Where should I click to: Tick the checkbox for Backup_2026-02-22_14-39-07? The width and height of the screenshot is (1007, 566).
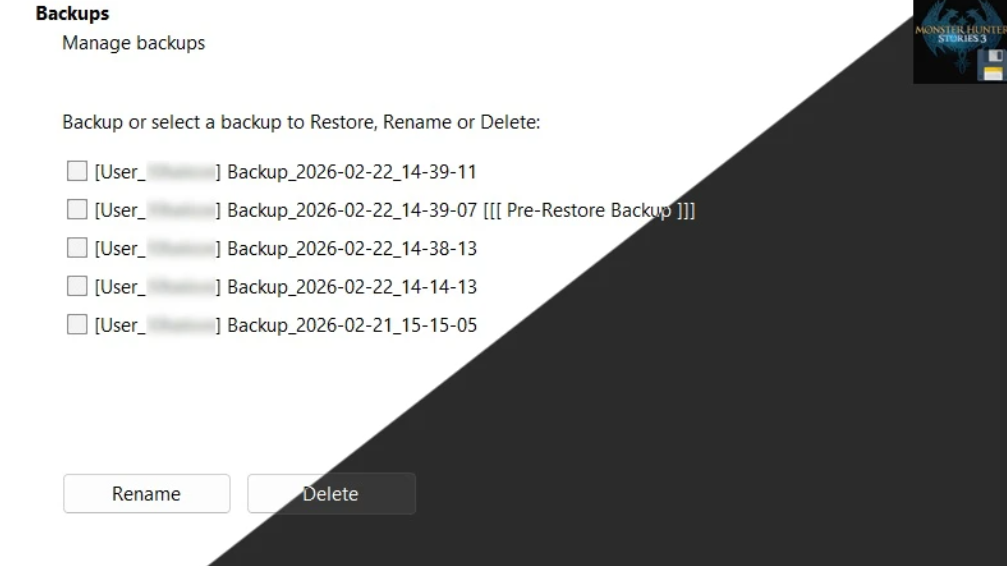(x=77, y=210)
